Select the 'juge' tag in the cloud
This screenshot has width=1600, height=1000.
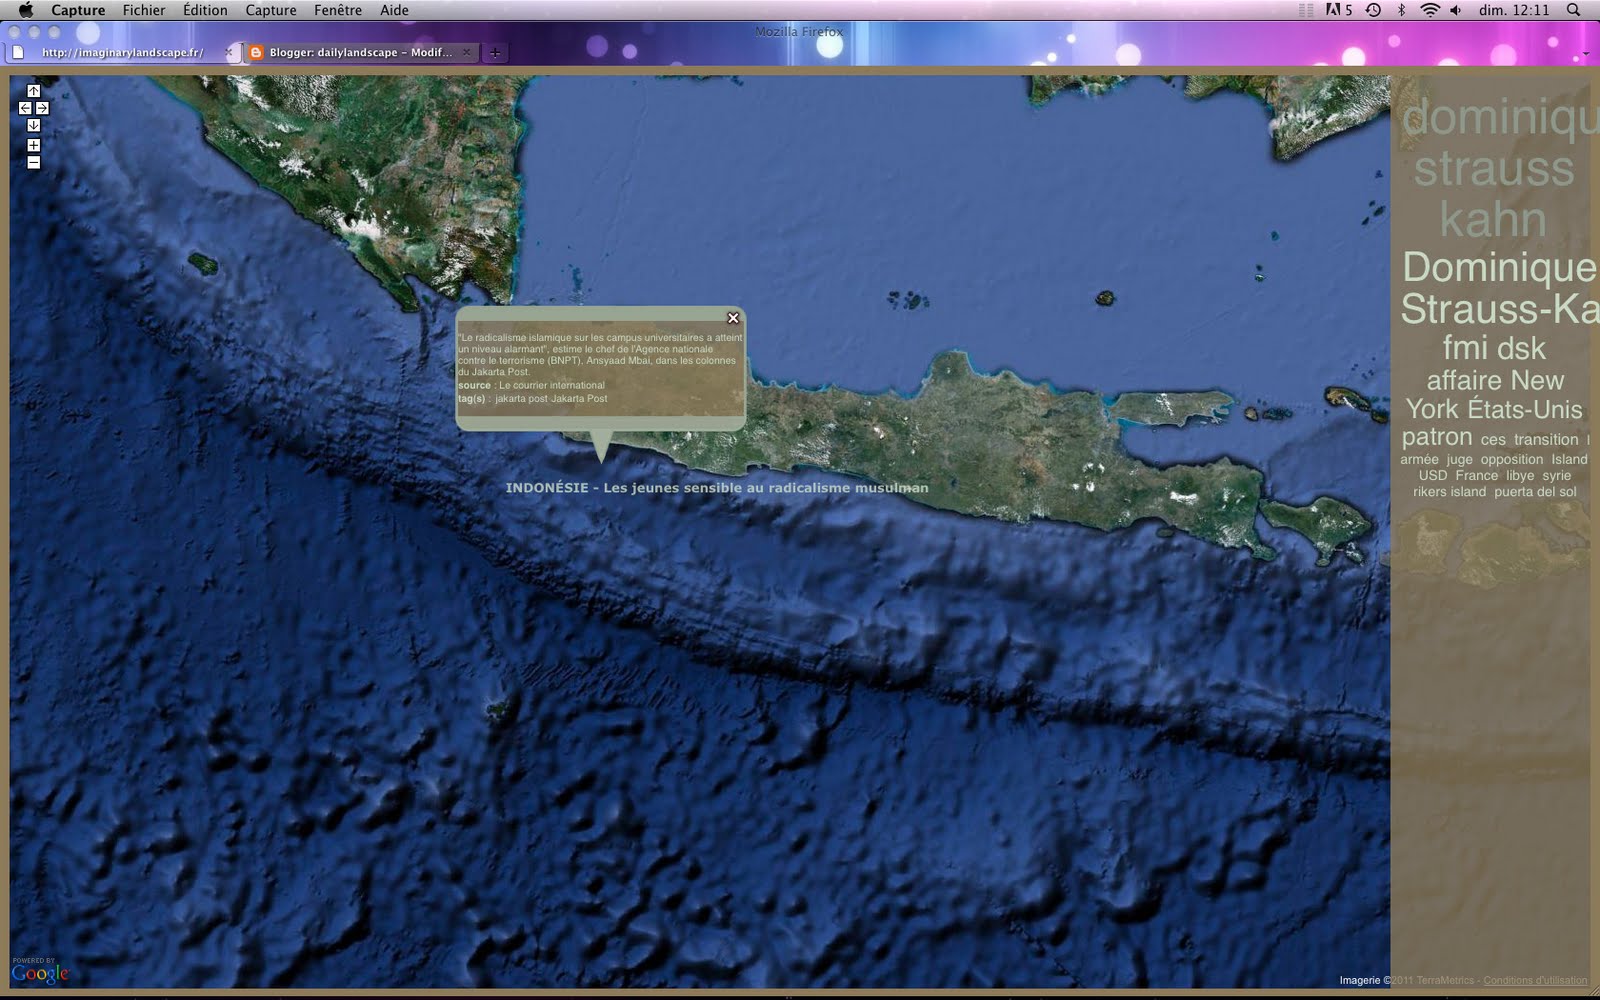tap(1459, 460)
